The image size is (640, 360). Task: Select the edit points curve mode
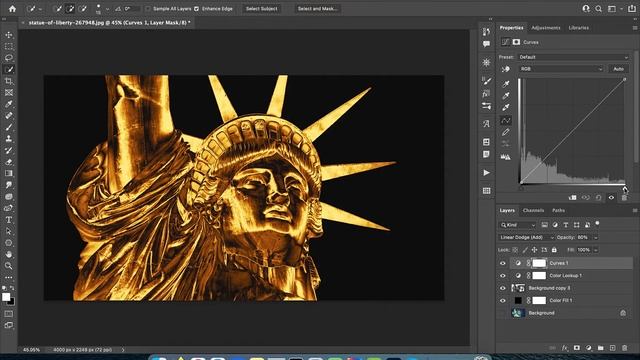pos(506,120)
